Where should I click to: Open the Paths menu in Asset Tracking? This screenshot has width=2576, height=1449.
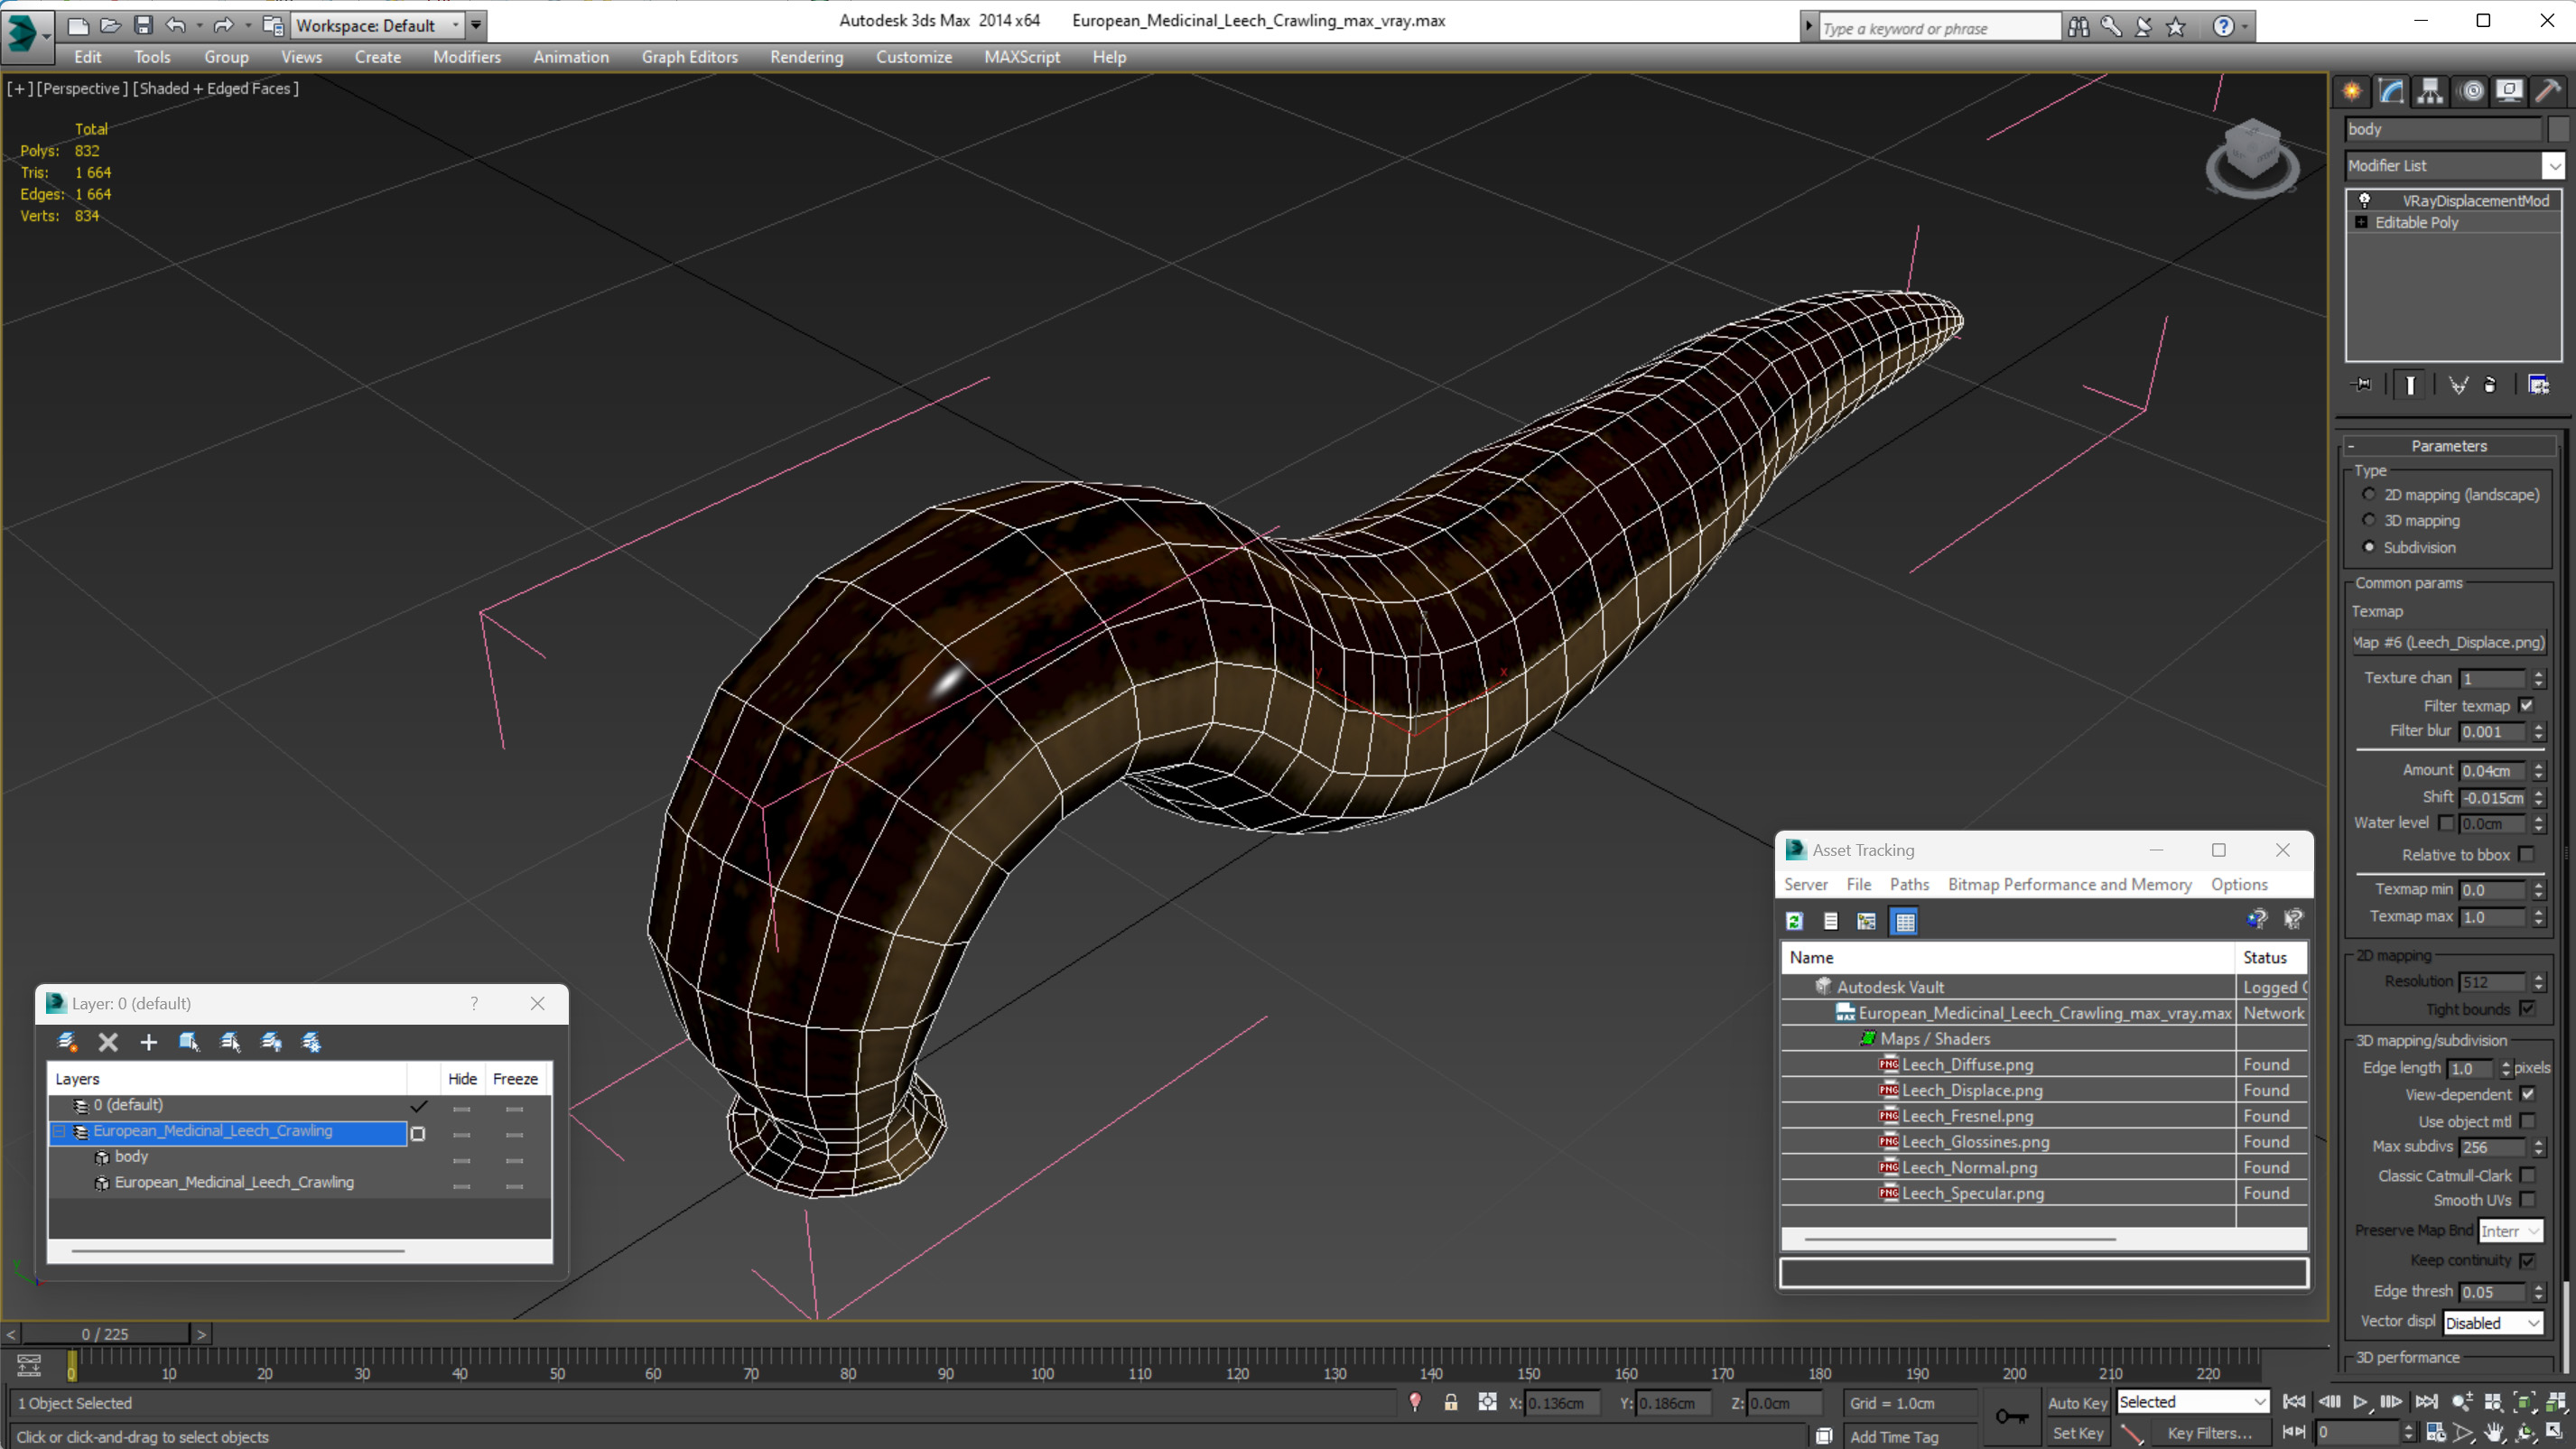pos(1908,884)
